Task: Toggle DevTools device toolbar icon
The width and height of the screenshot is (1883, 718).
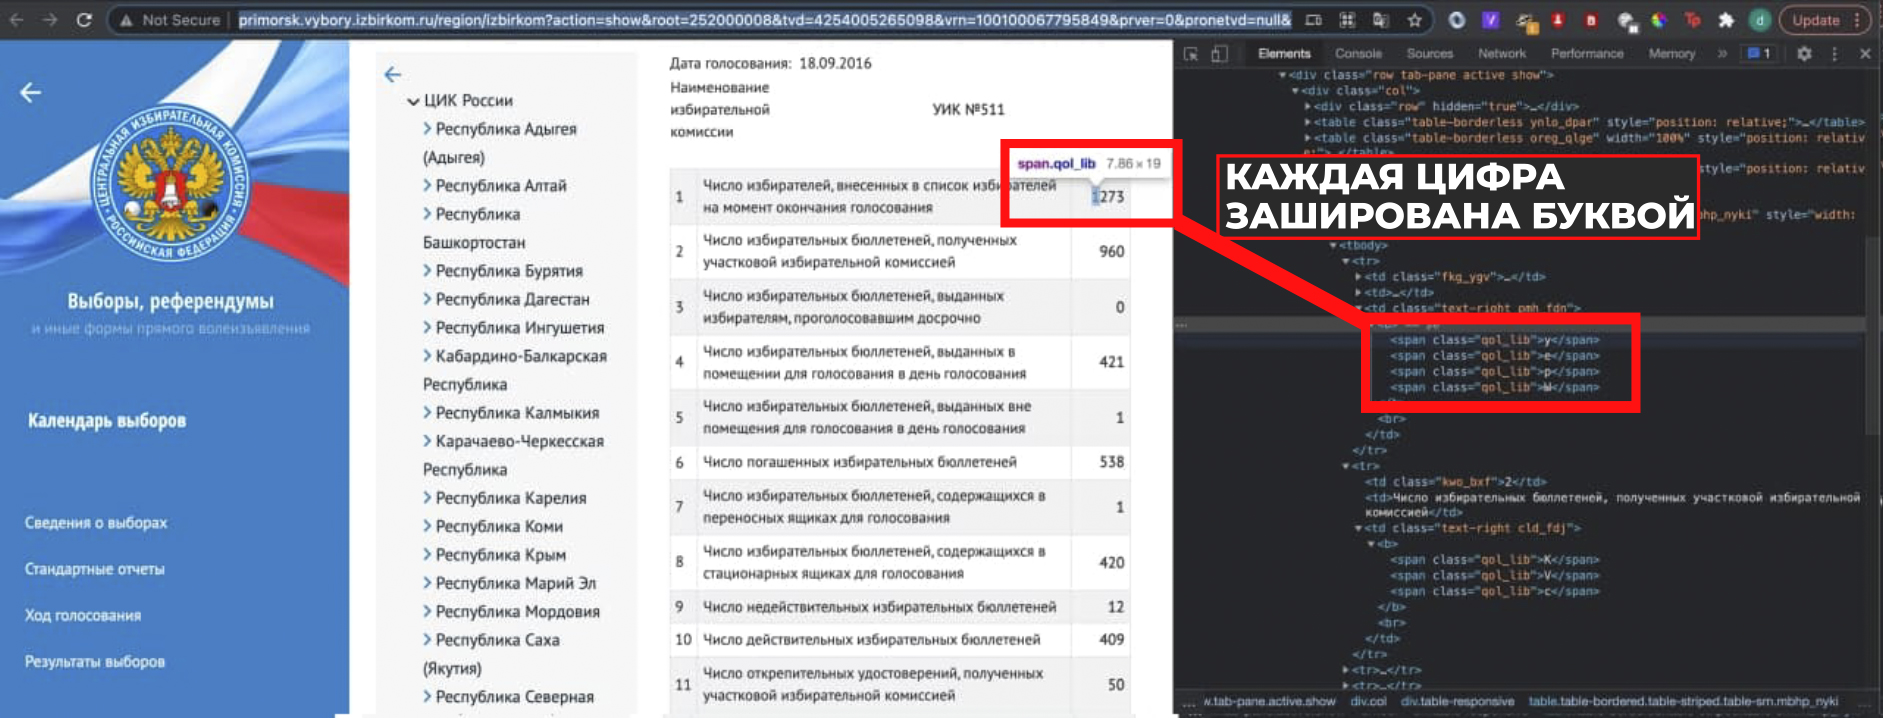Action: [1219, 54]
